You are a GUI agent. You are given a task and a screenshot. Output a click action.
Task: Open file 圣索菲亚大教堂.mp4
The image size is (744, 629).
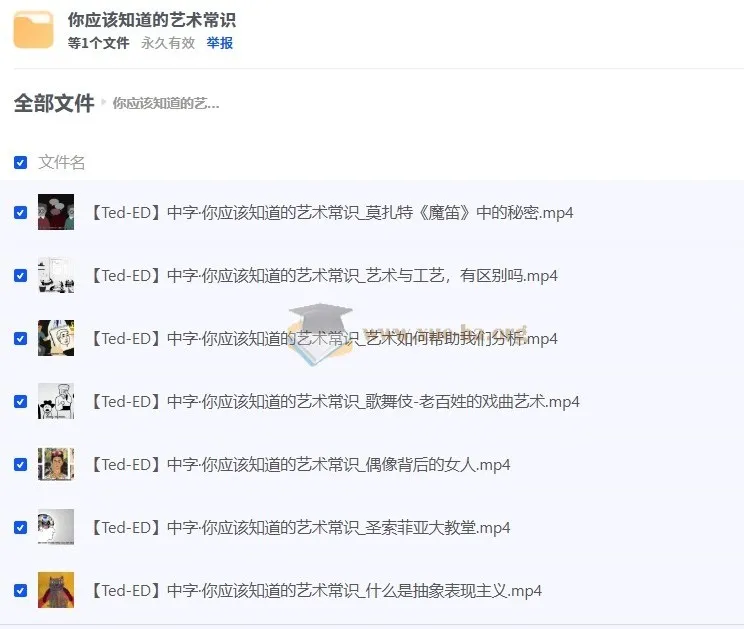point(300,527)
